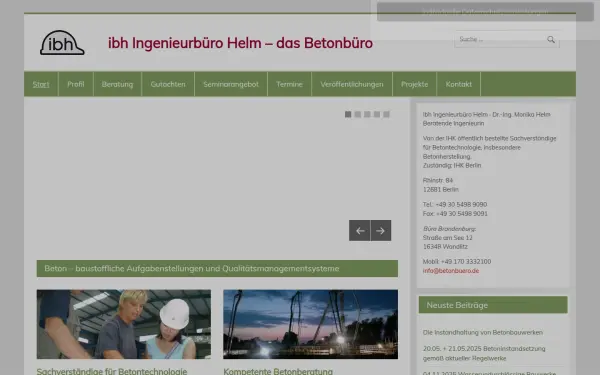Open post Die Instandhaltung von Betonbauwerken
The image size is (600, 375).
click(x=483, y=332)
